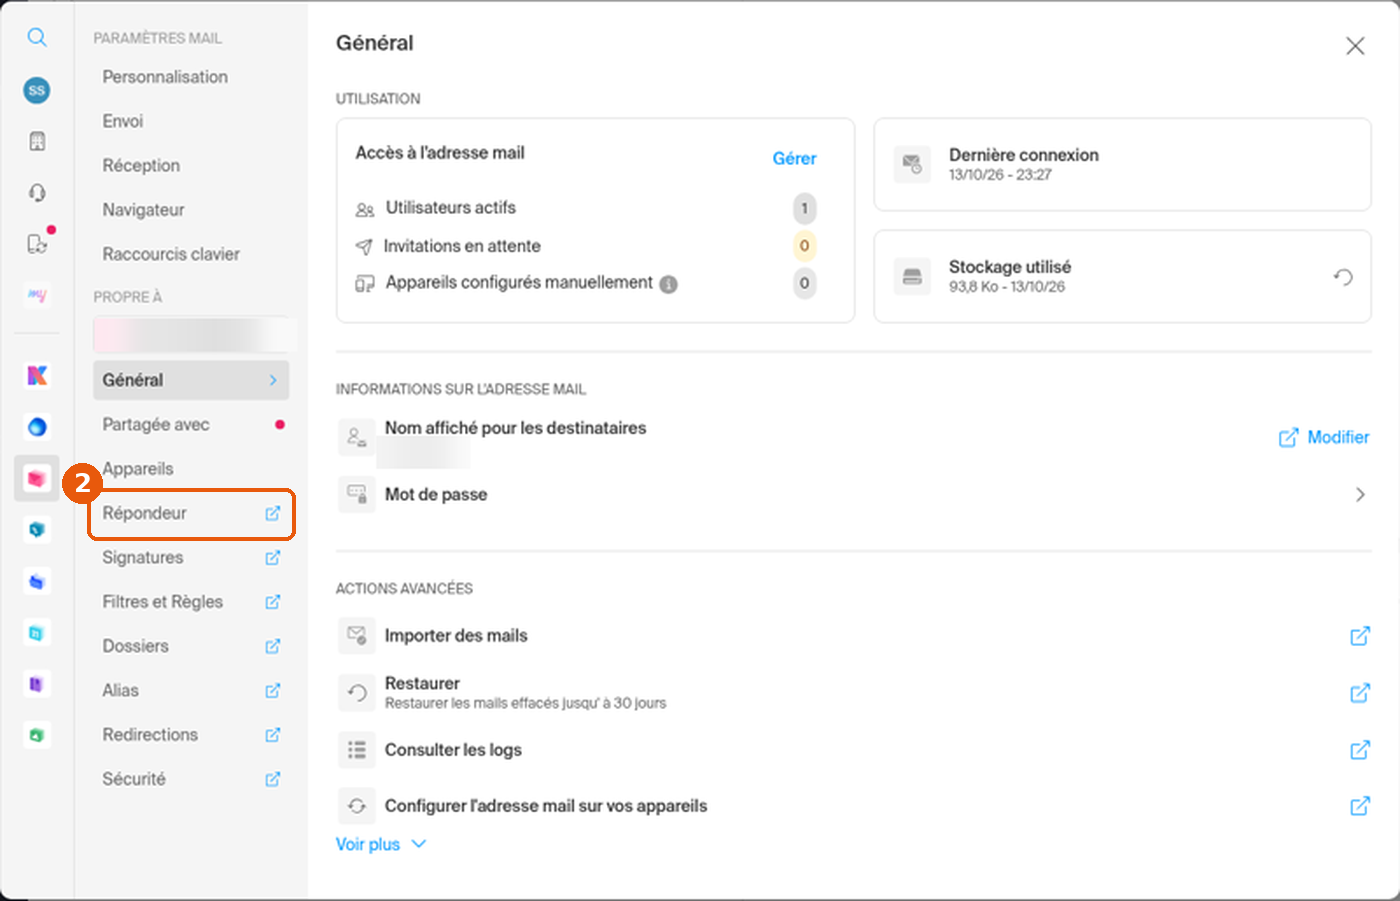Click the Utilisateurs actifs count badge
1400x901 pixels.
(804, 208)
